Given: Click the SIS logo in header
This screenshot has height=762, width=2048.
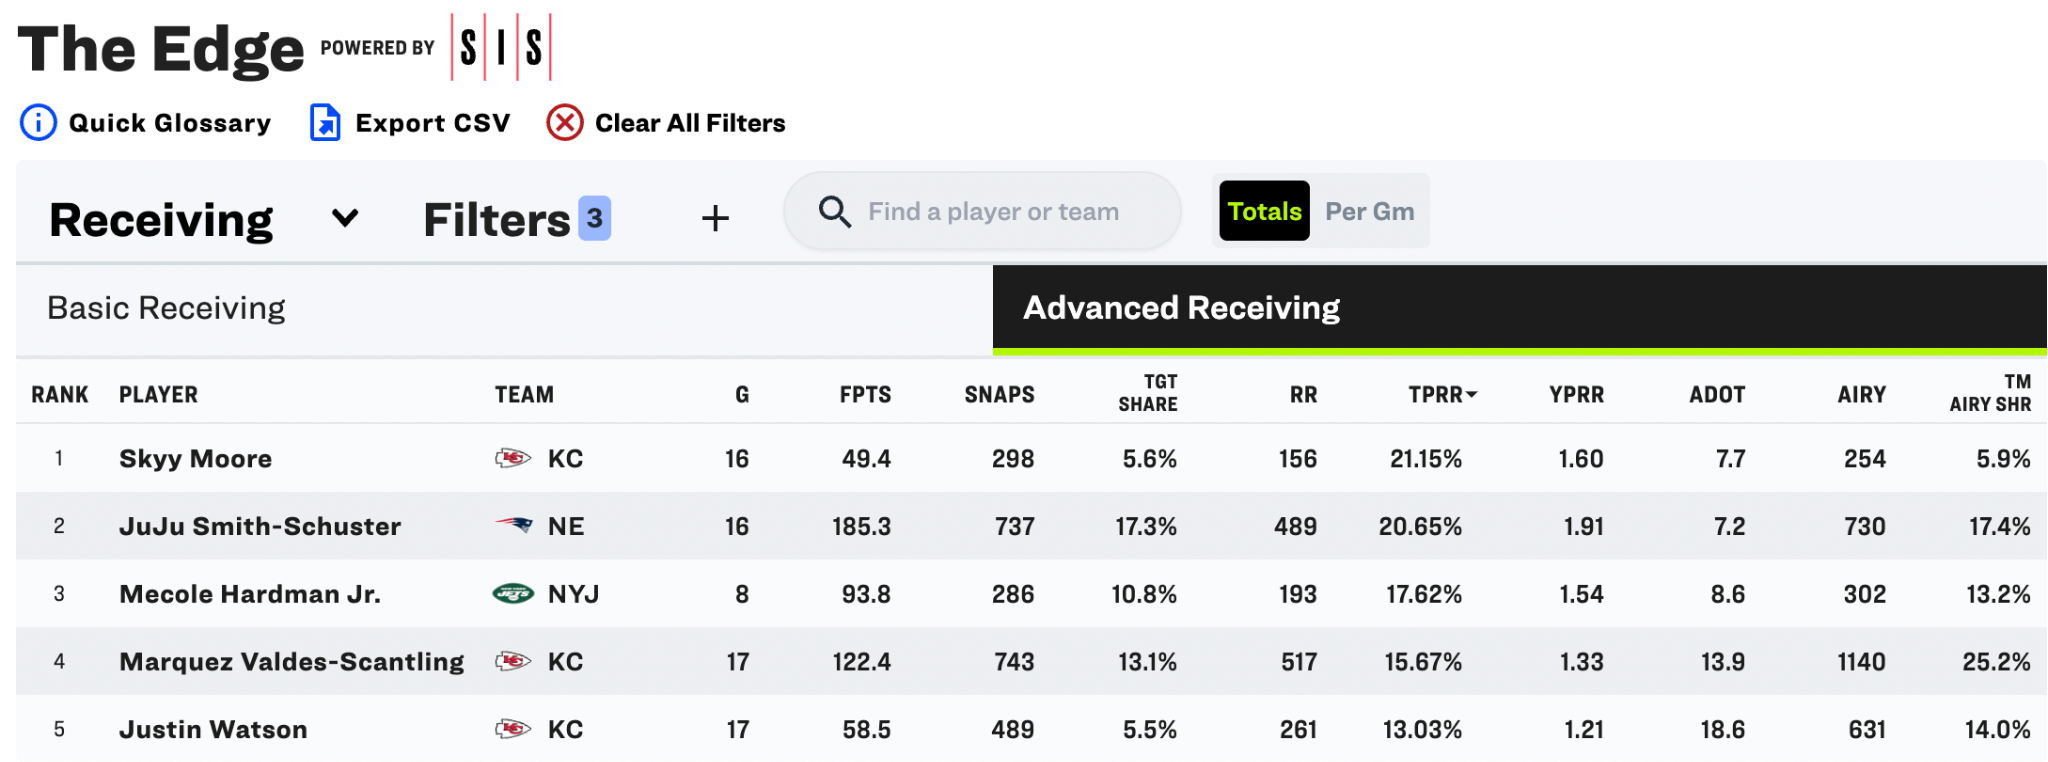Looking at the screenshot, I should [501, 47].
